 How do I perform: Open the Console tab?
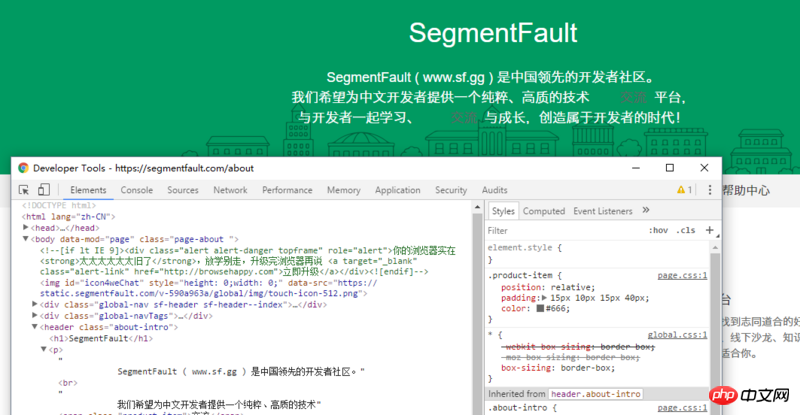pyautogui.click(x=137, y=190)
